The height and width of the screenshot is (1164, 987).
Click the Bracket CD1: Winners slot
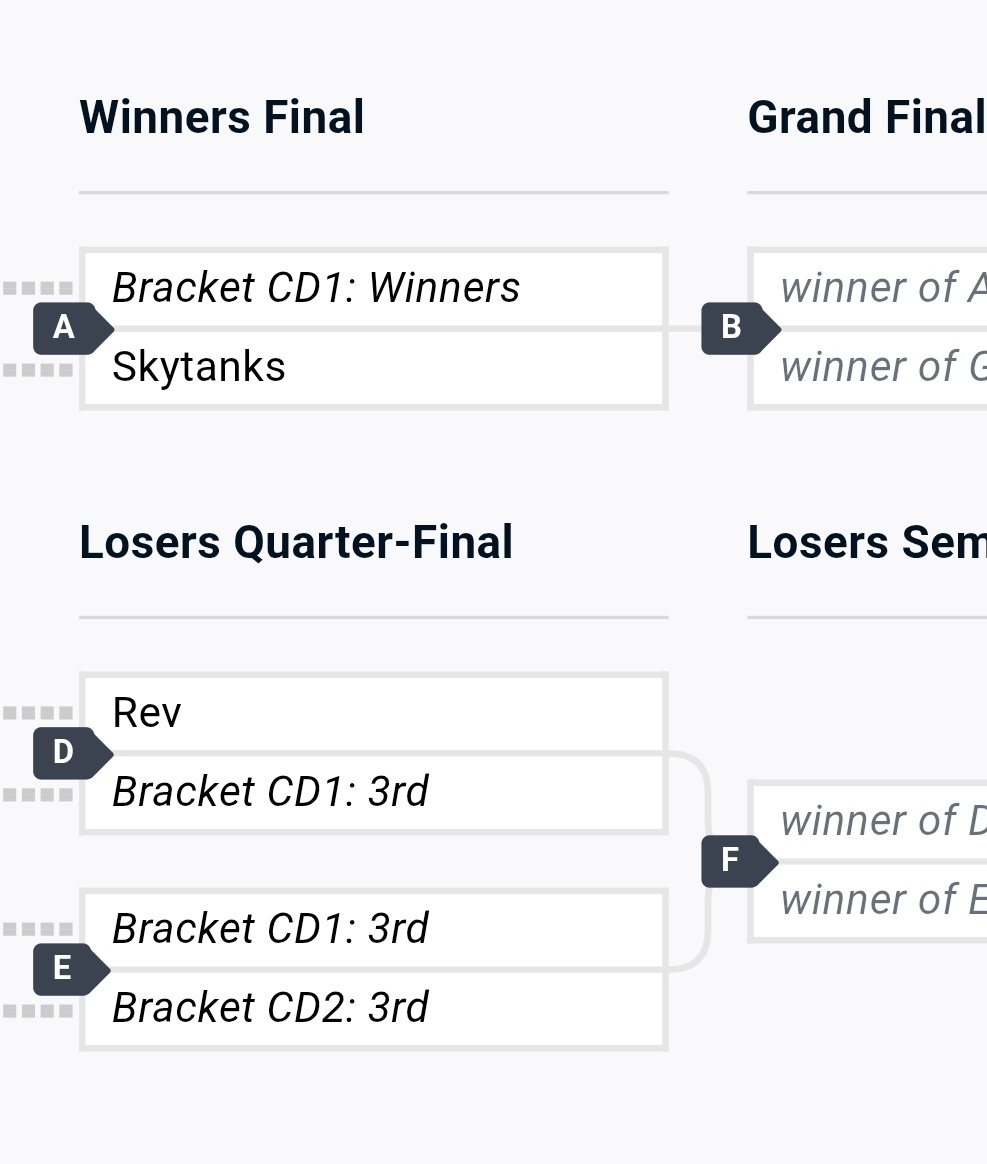pyautogui.click(x=374, y=288)
